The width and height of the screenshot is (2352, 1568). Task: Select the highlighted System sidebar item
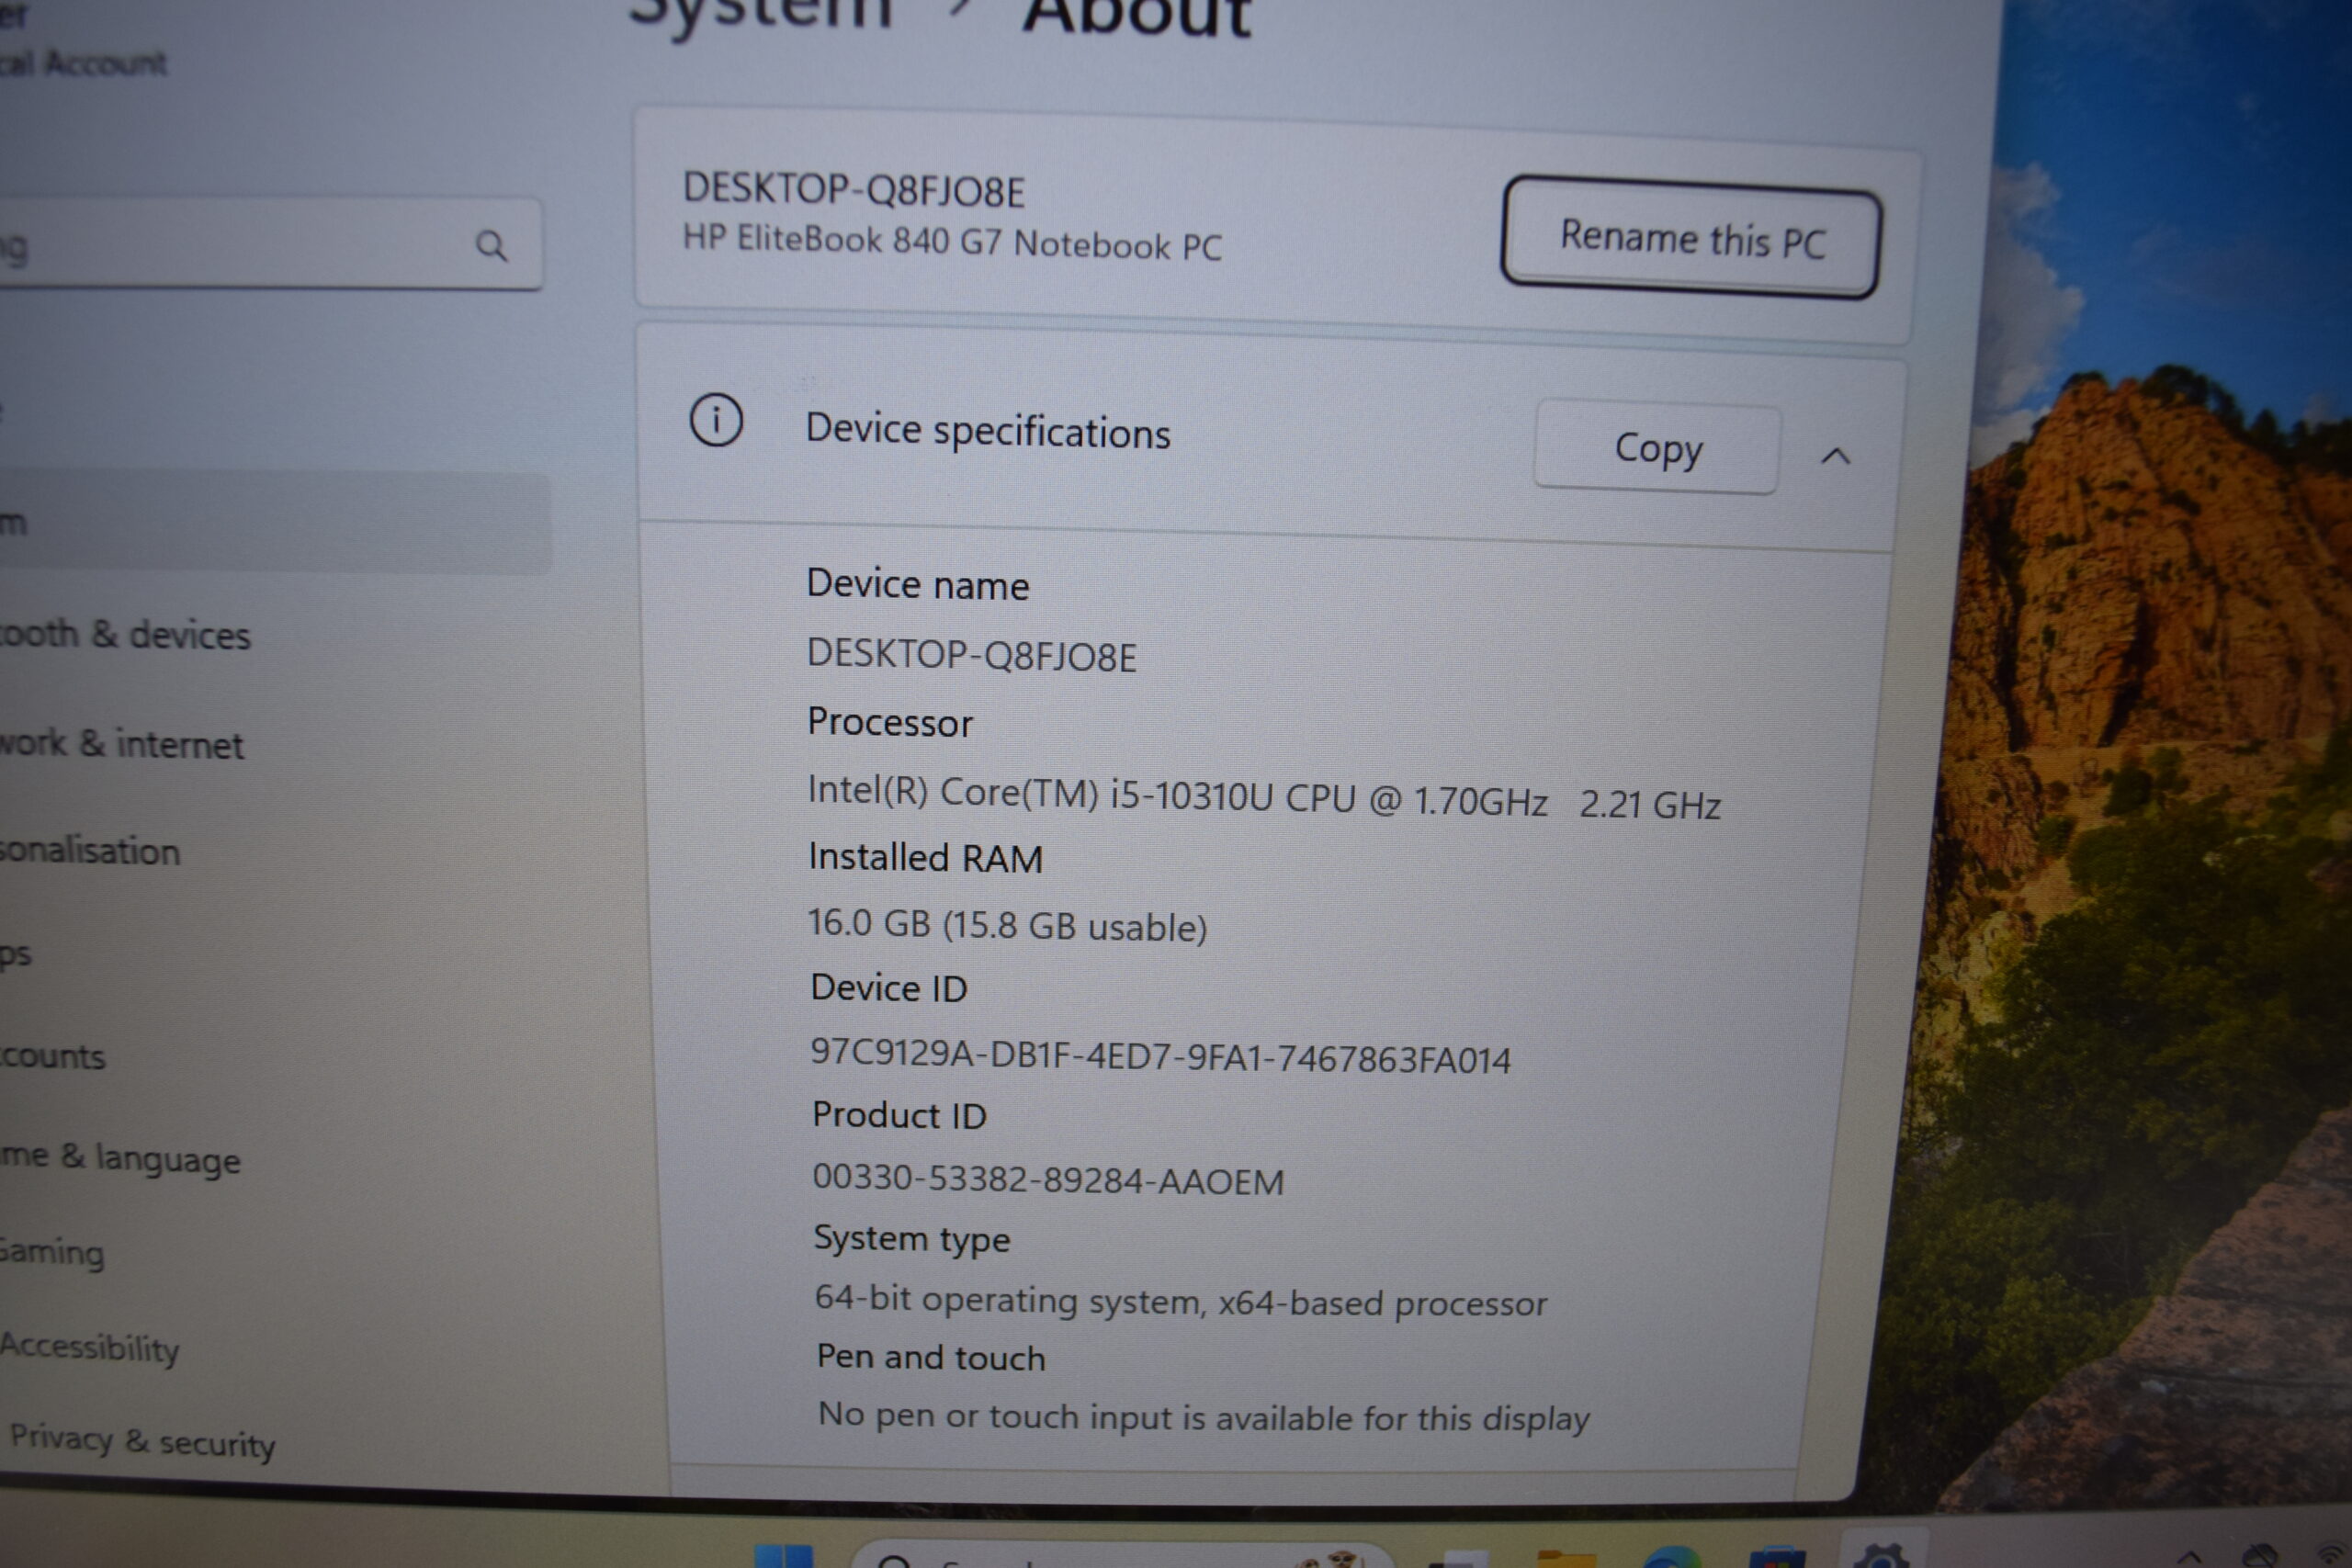pos(274,523)
